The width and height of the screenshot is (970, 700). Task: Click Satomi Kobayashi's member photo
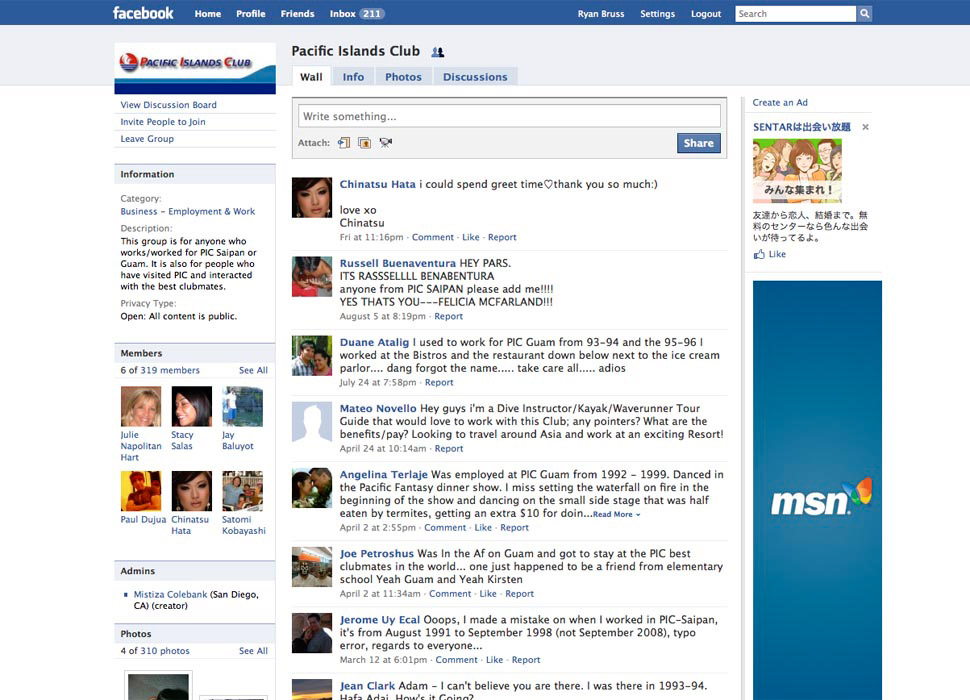pyautogui.click(x=242, y=491)
